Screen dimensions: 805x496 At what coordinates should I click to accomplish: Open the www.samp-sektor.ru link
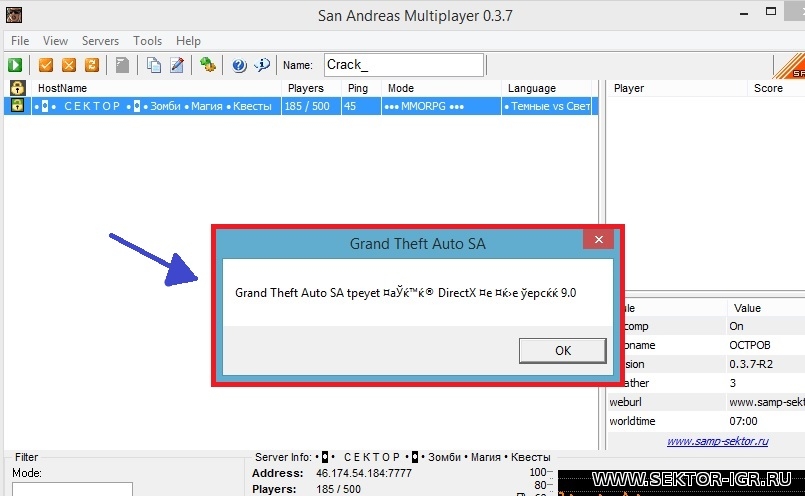click(718, 441)
